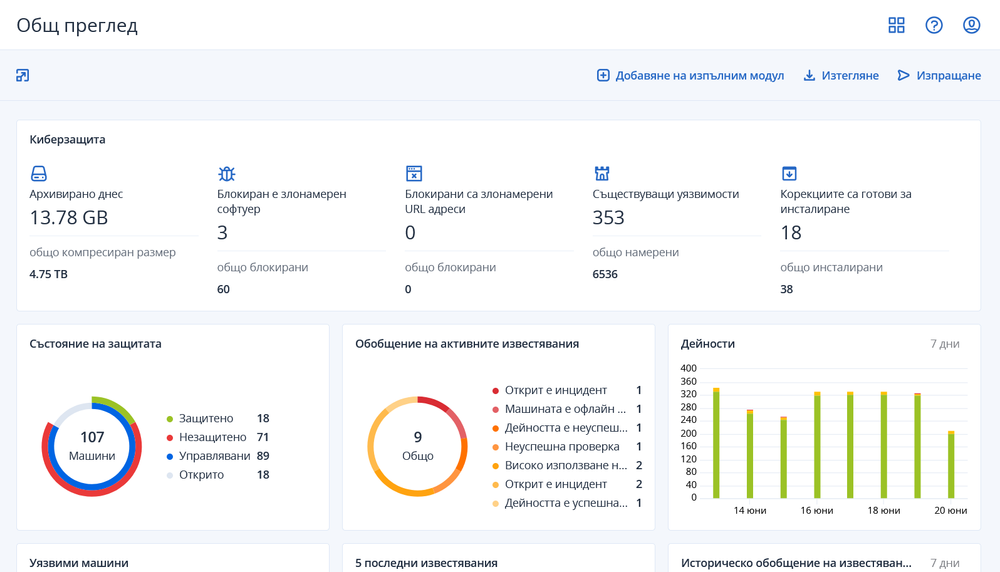
Task: Click the help question mark icon
Action: (934, 25)
